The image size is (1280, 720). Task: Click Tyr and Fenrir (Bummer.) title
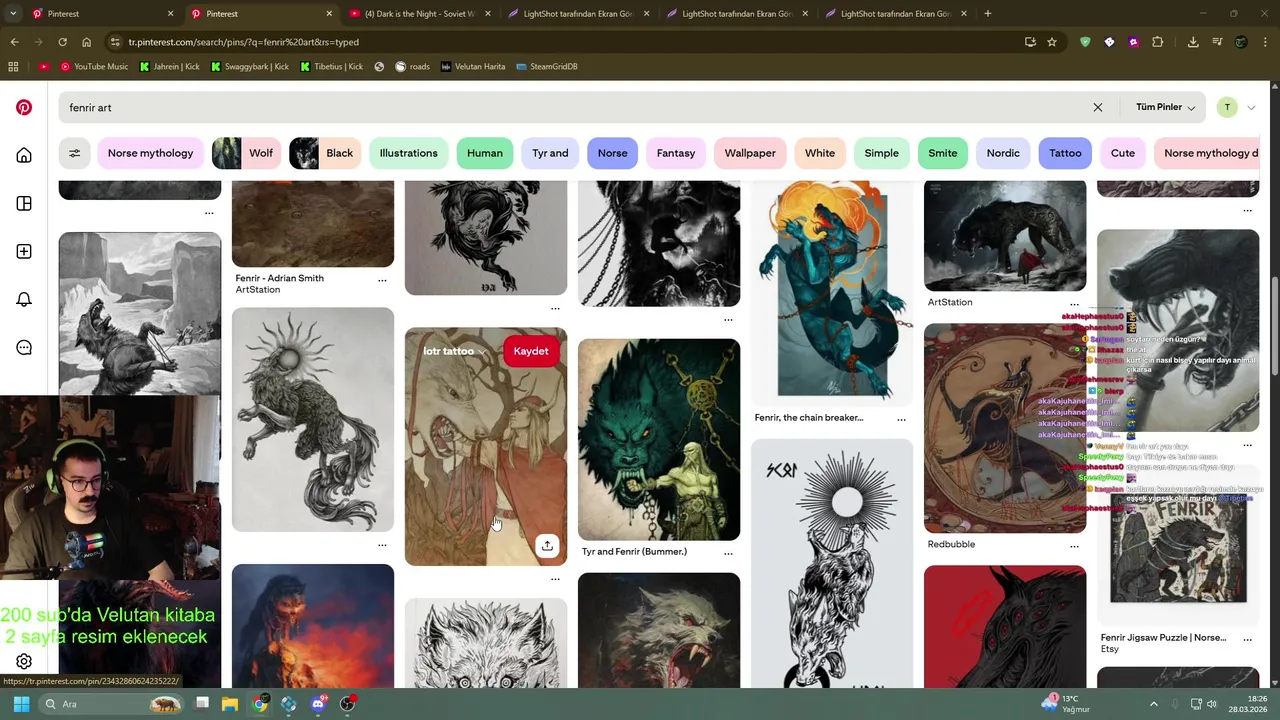click(634, 551)
